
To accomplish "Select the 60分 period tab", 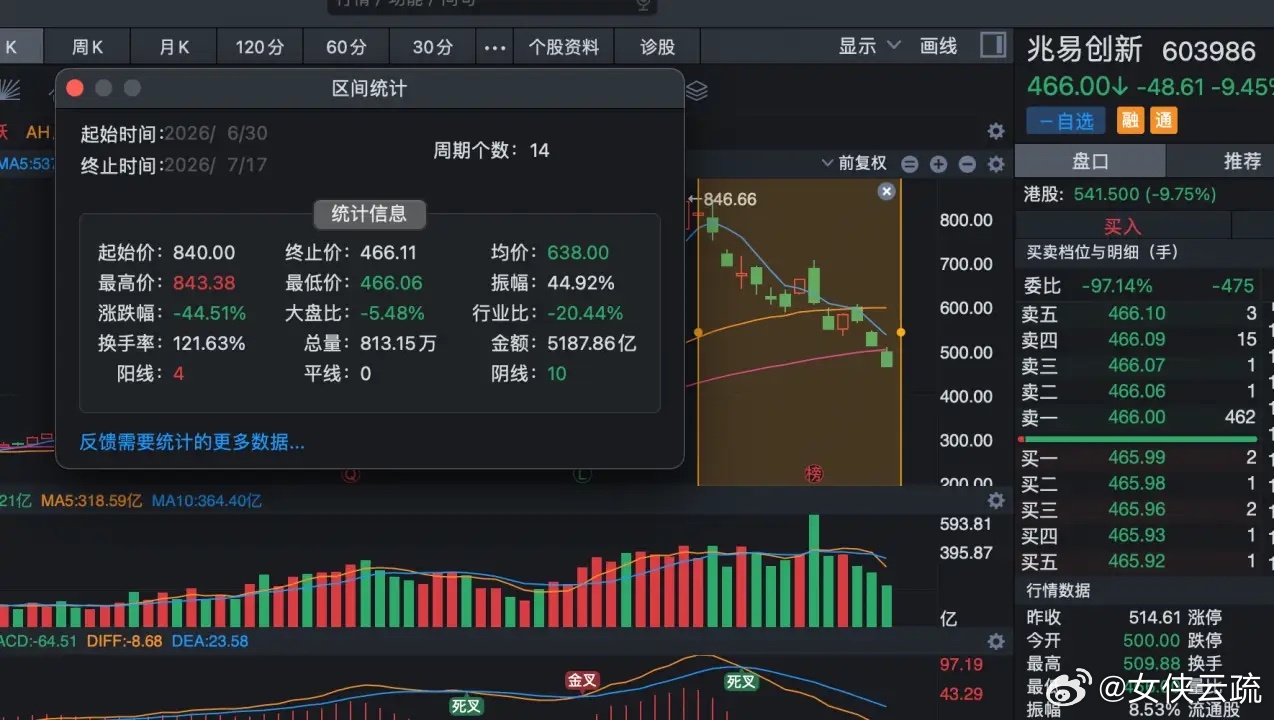I will (x=346, y=47).
